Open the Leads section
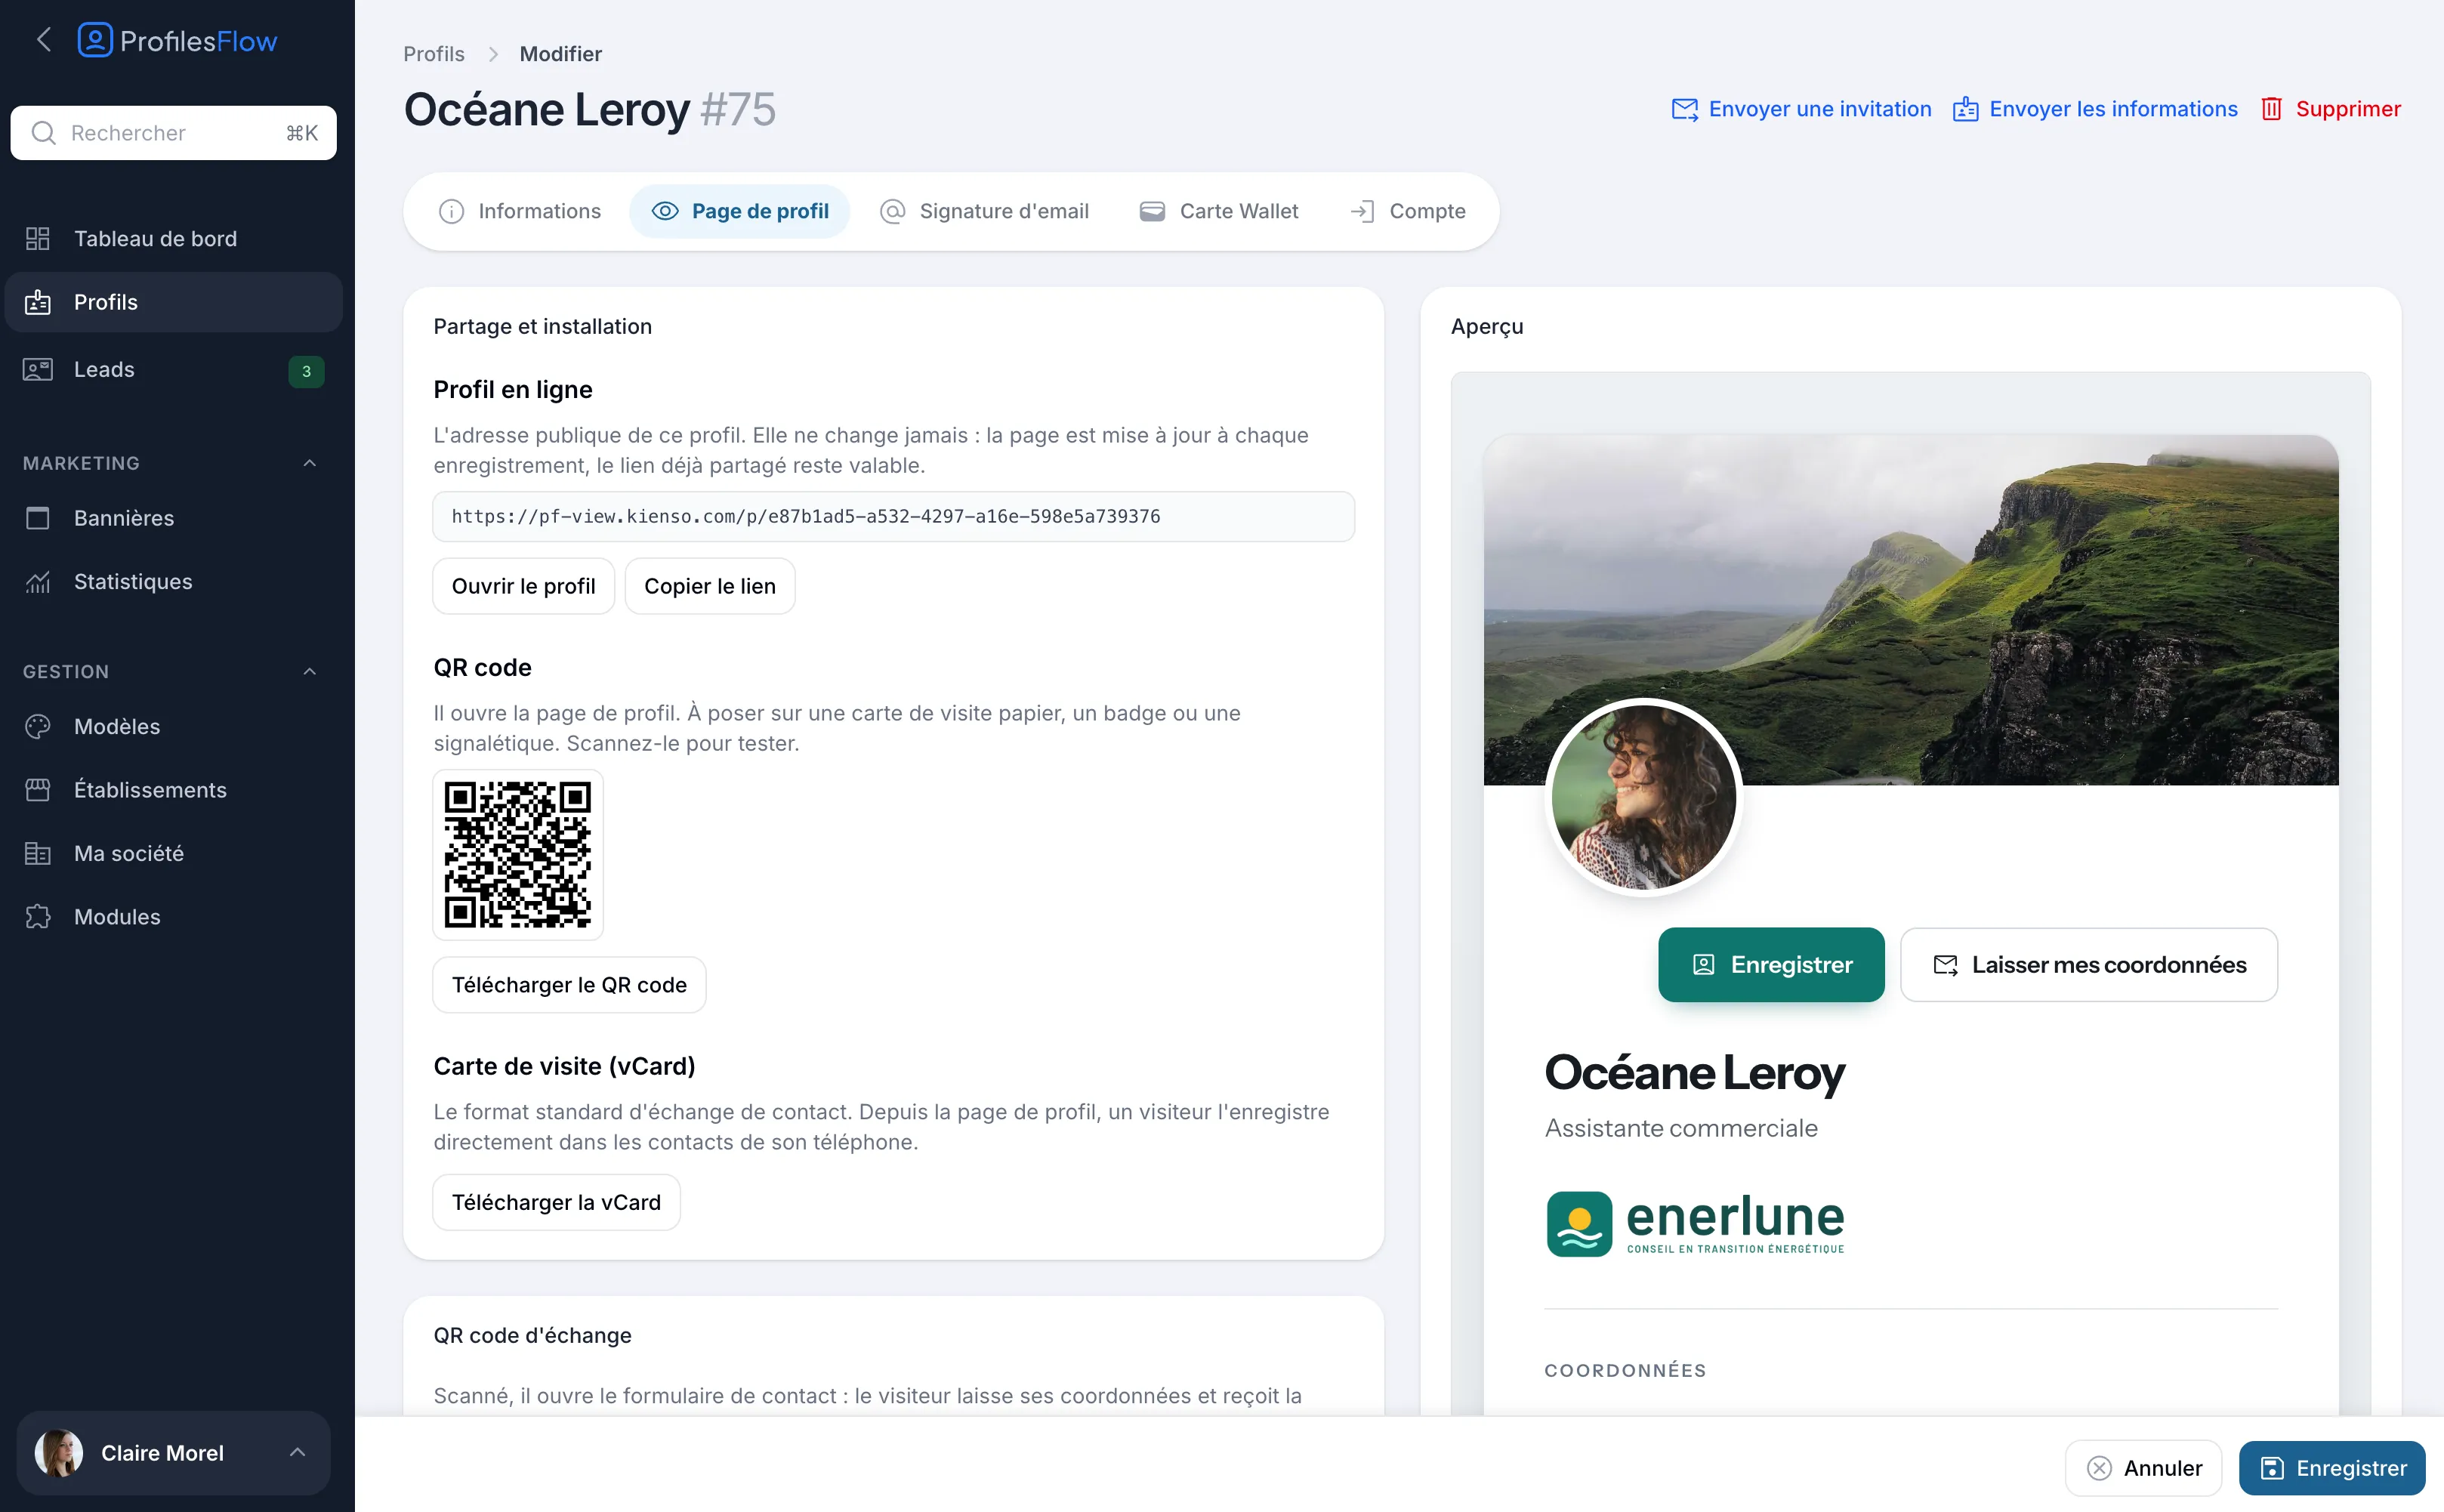Image resolution: width=2444 pixels, height=1512 pixels. pos(174,370)
